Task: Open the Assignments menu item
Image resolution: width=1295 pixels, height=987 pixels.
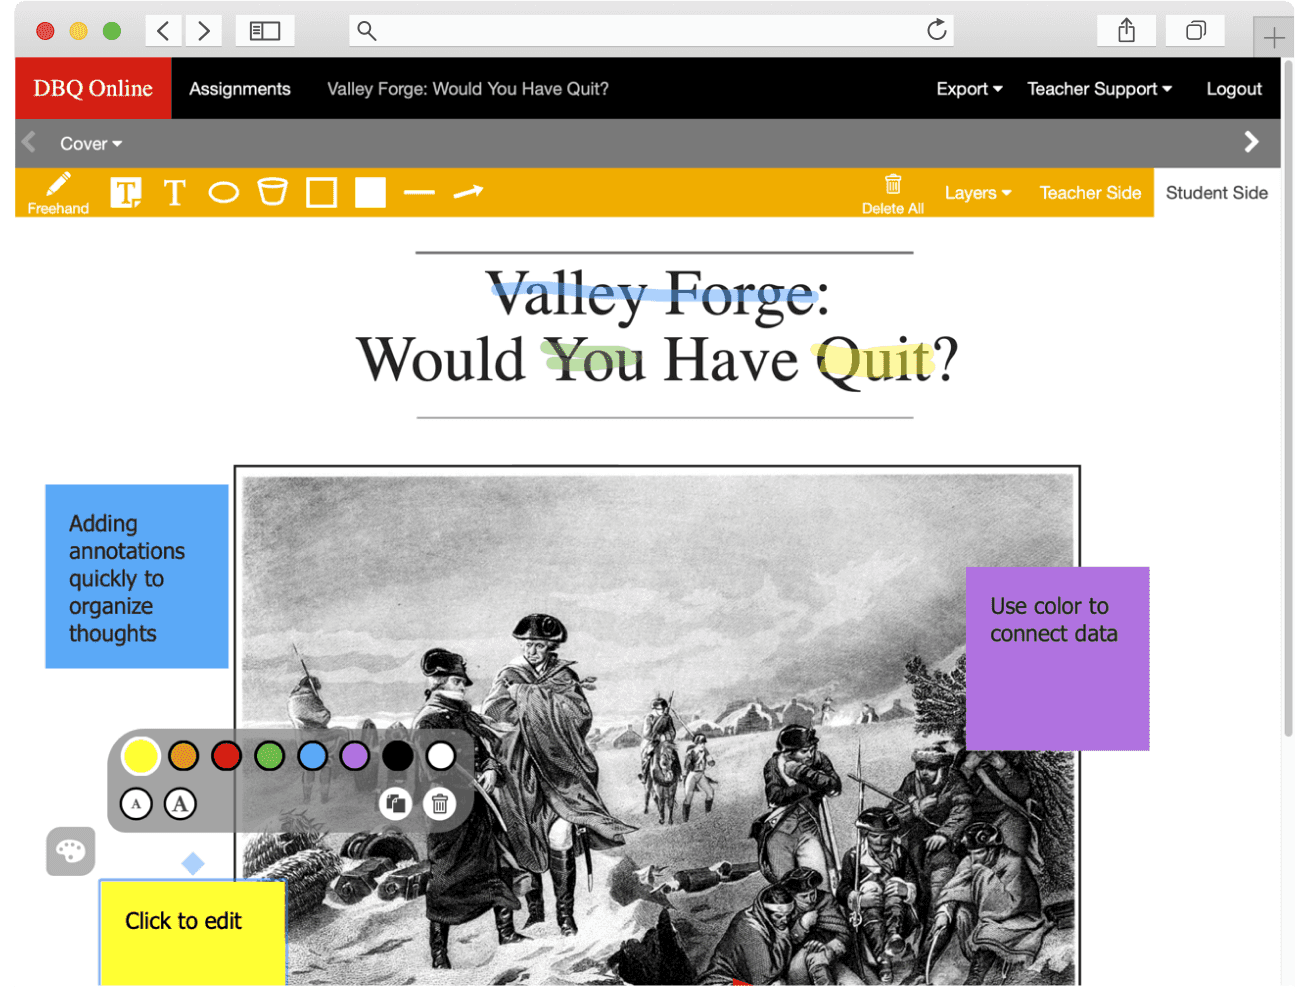Action: click(x=240, y=89)
